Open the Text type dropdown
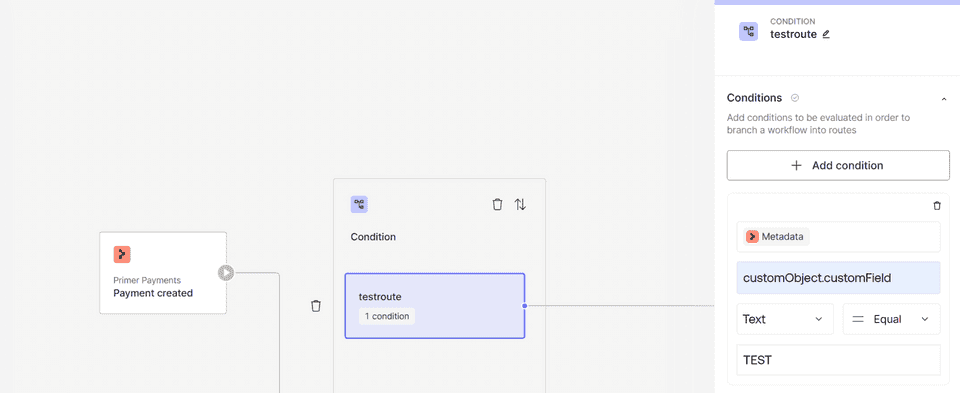960x393 pixels. pyautogui.click(x=785, y=319)
